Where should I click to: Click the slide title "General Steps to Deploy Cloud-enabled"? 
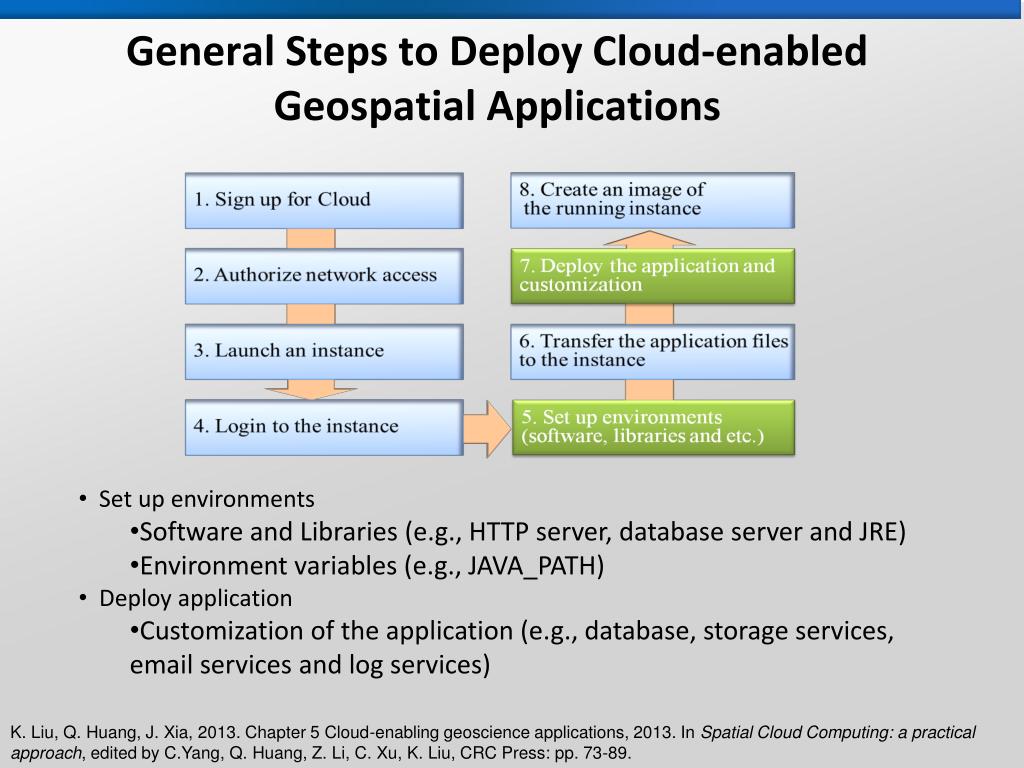click(x=496, y=52)
